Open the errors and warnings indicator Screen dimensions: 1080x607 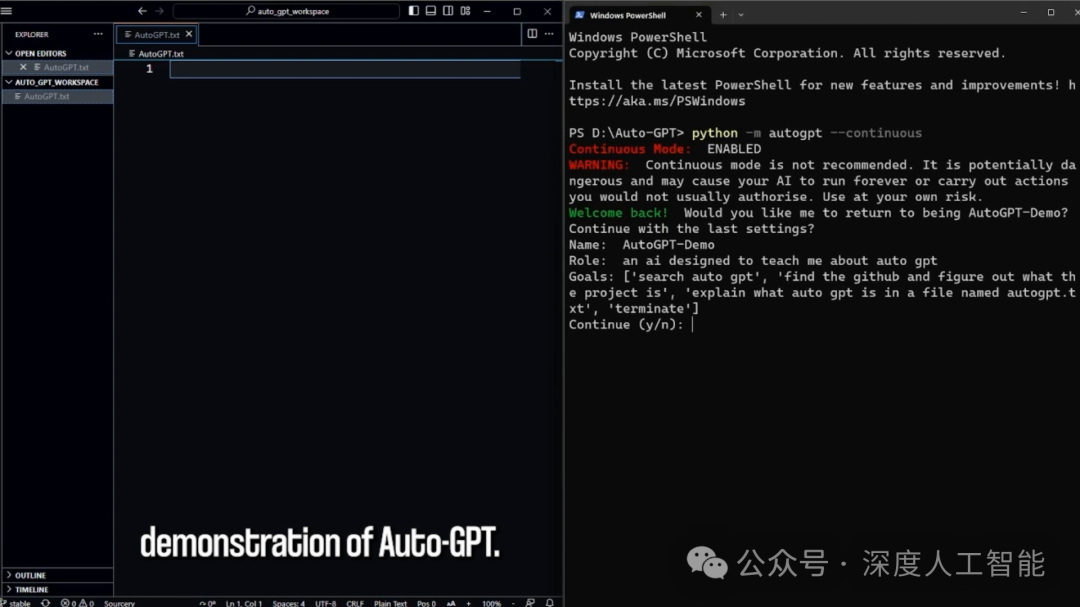[76, 603]
